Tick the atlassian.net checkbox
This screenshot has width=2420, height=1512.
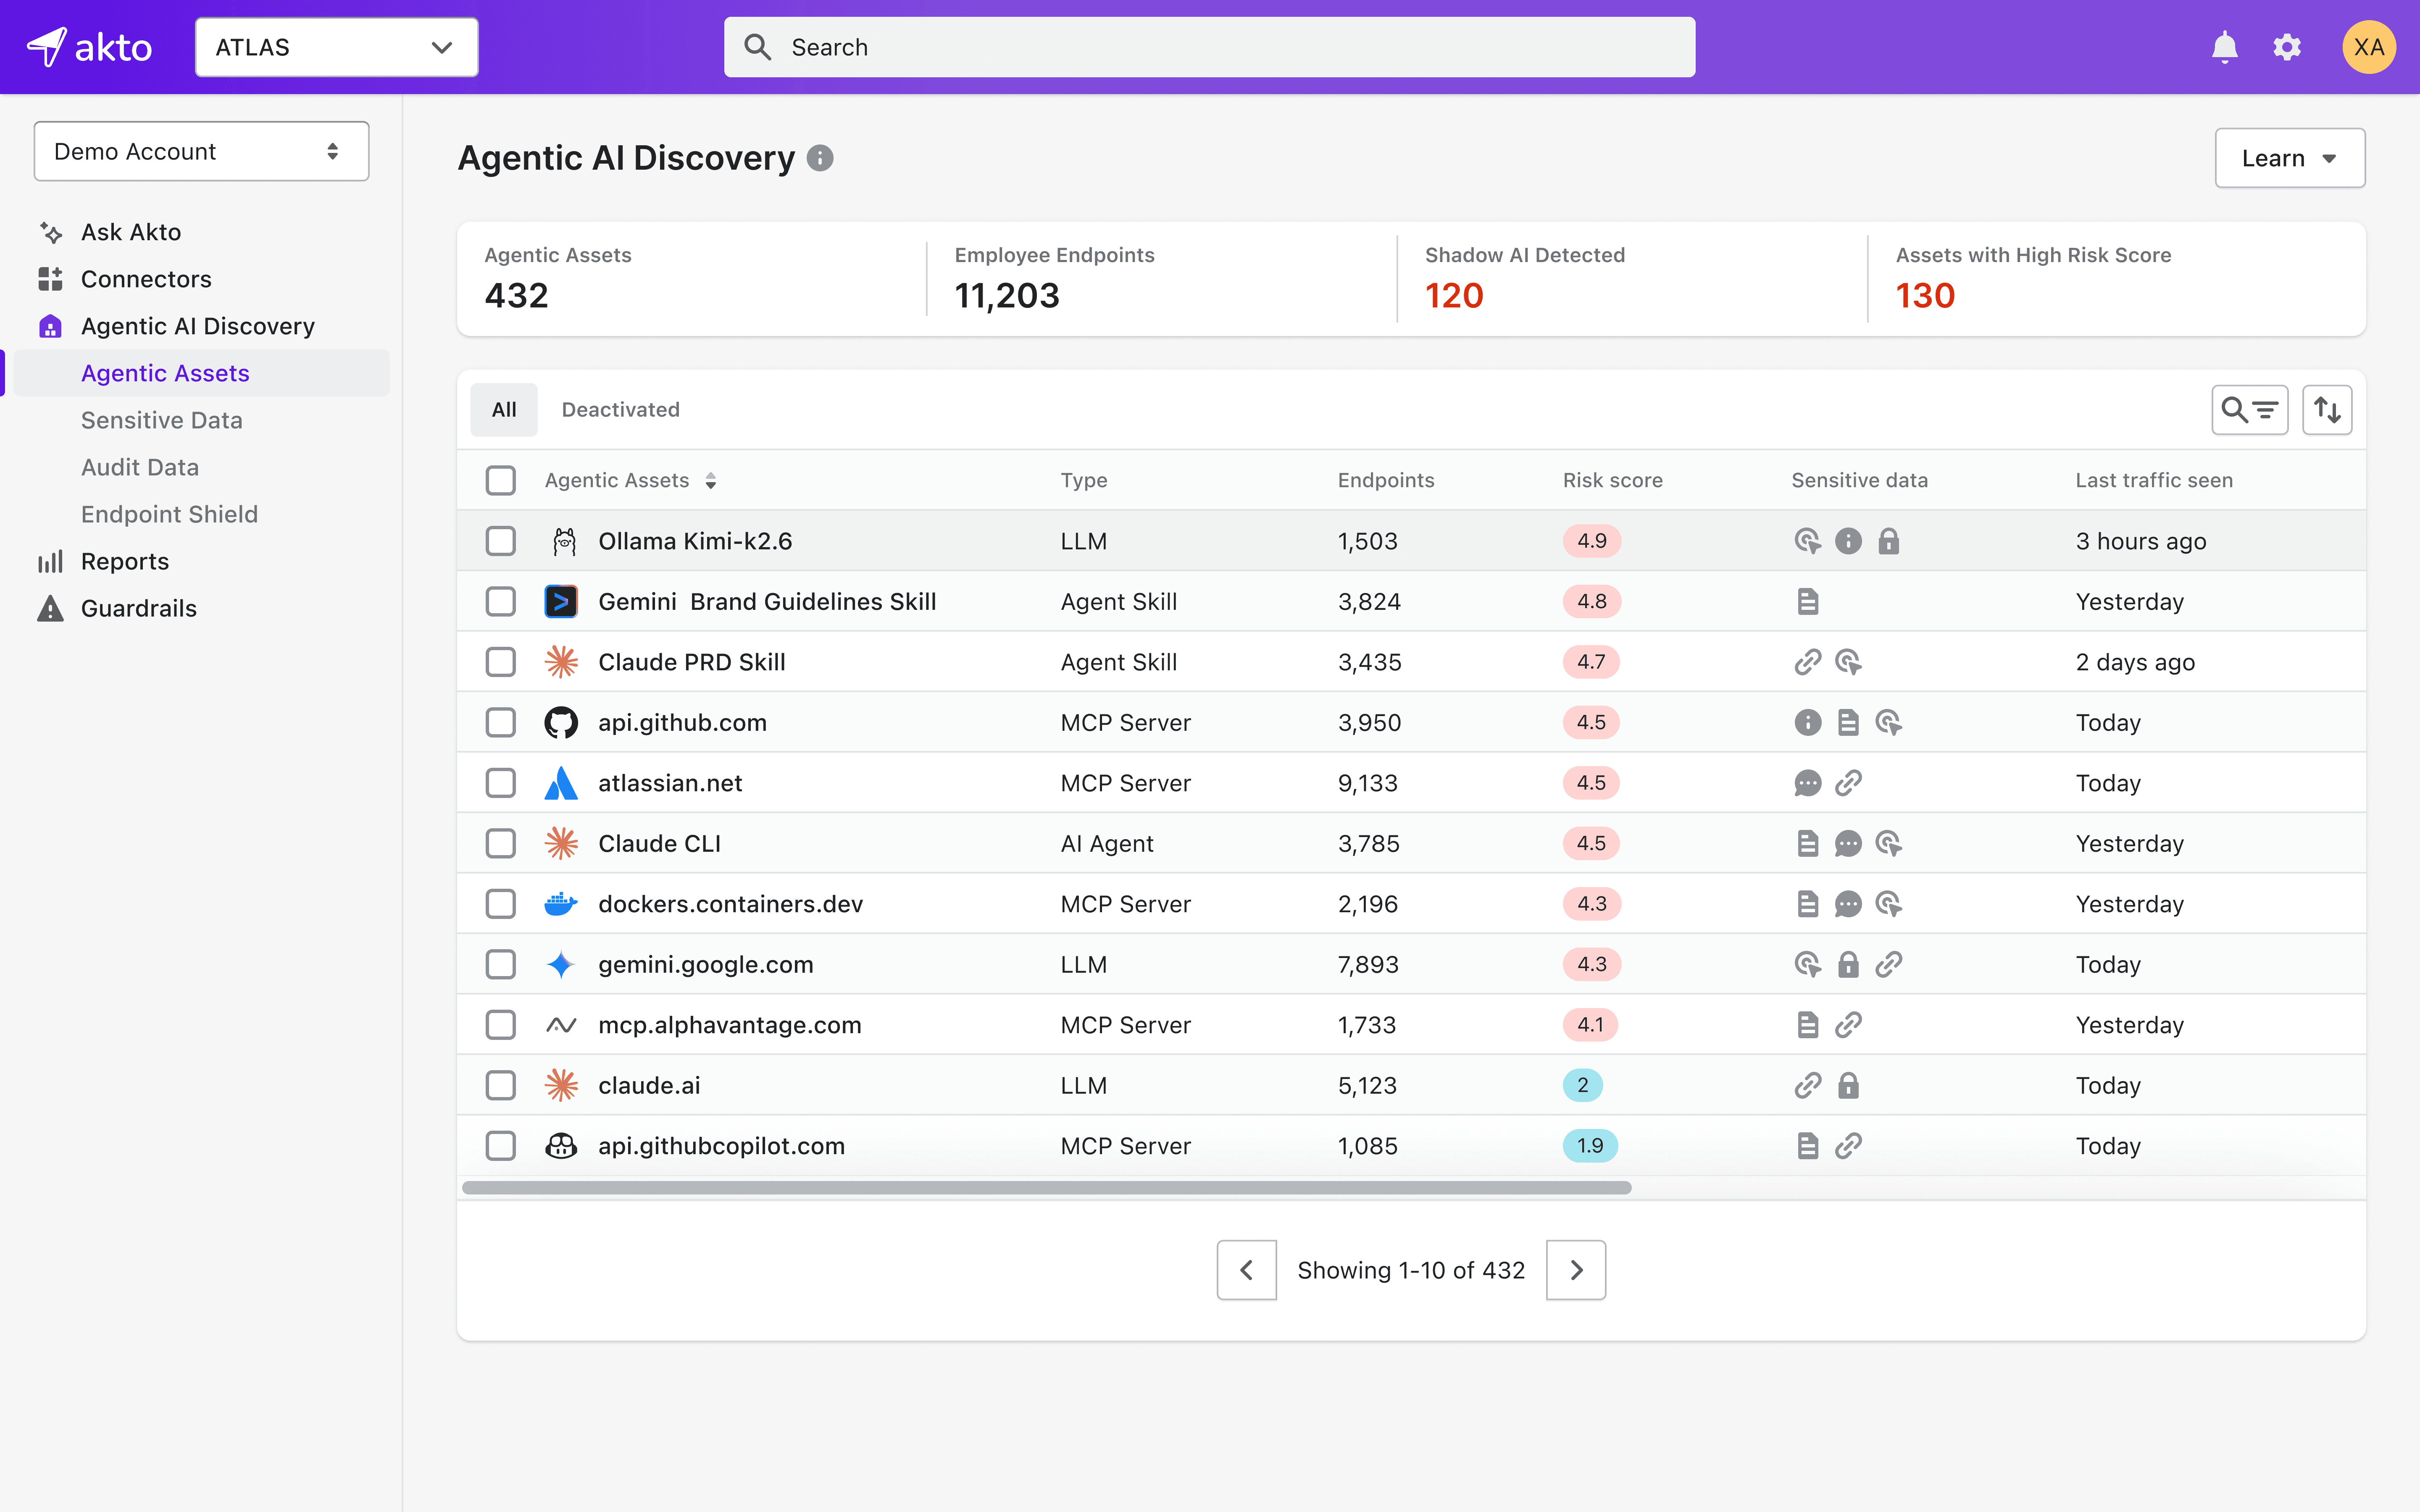click(500, 783)
